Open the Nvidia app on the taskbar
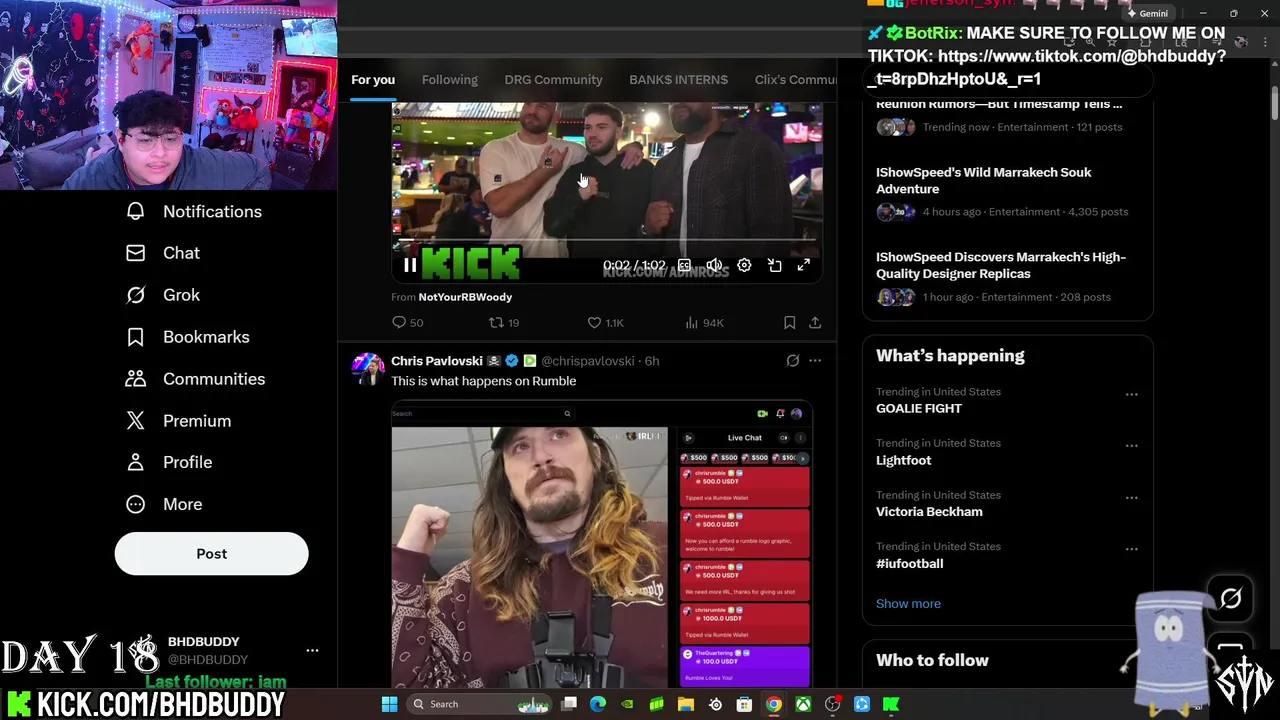The width and height of the screenshot is (1280, 720). point(627,704)
